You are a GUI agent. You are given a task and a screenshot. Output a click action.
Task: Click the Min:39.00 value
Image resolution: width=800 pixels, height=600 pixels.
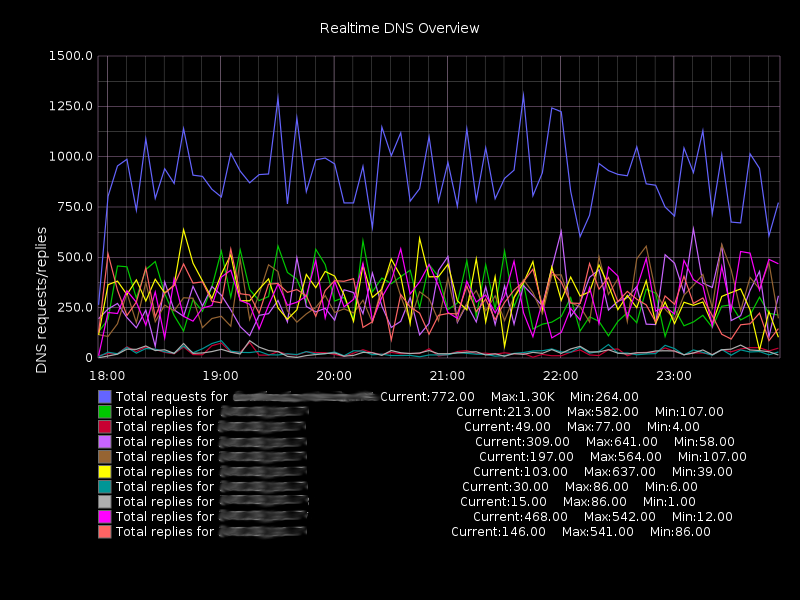point(702,471)
